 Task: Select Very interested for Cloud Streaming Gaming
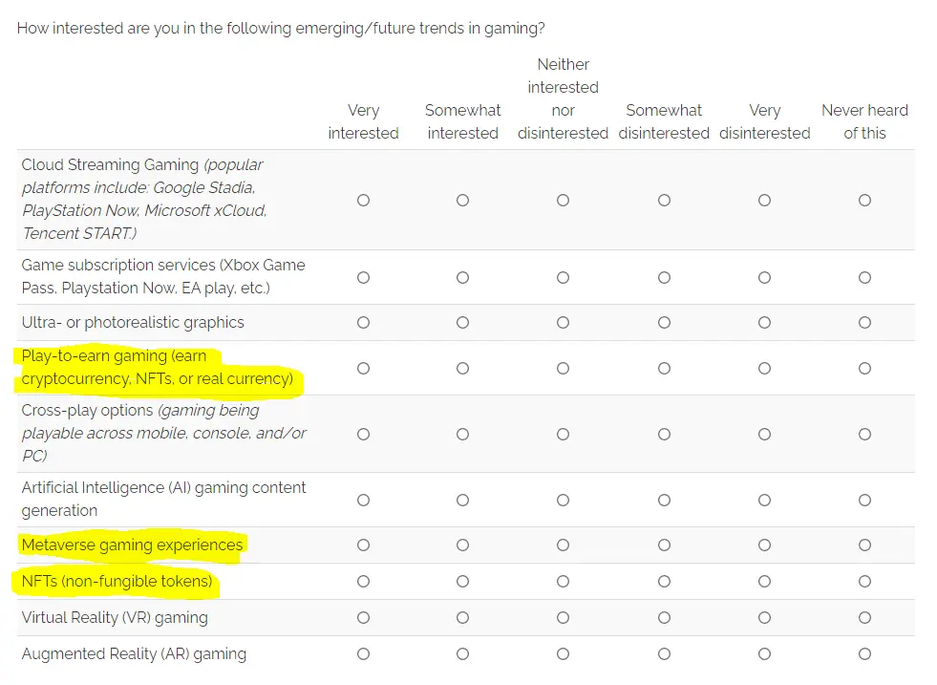pyautogui.click(x=363, y=200)
